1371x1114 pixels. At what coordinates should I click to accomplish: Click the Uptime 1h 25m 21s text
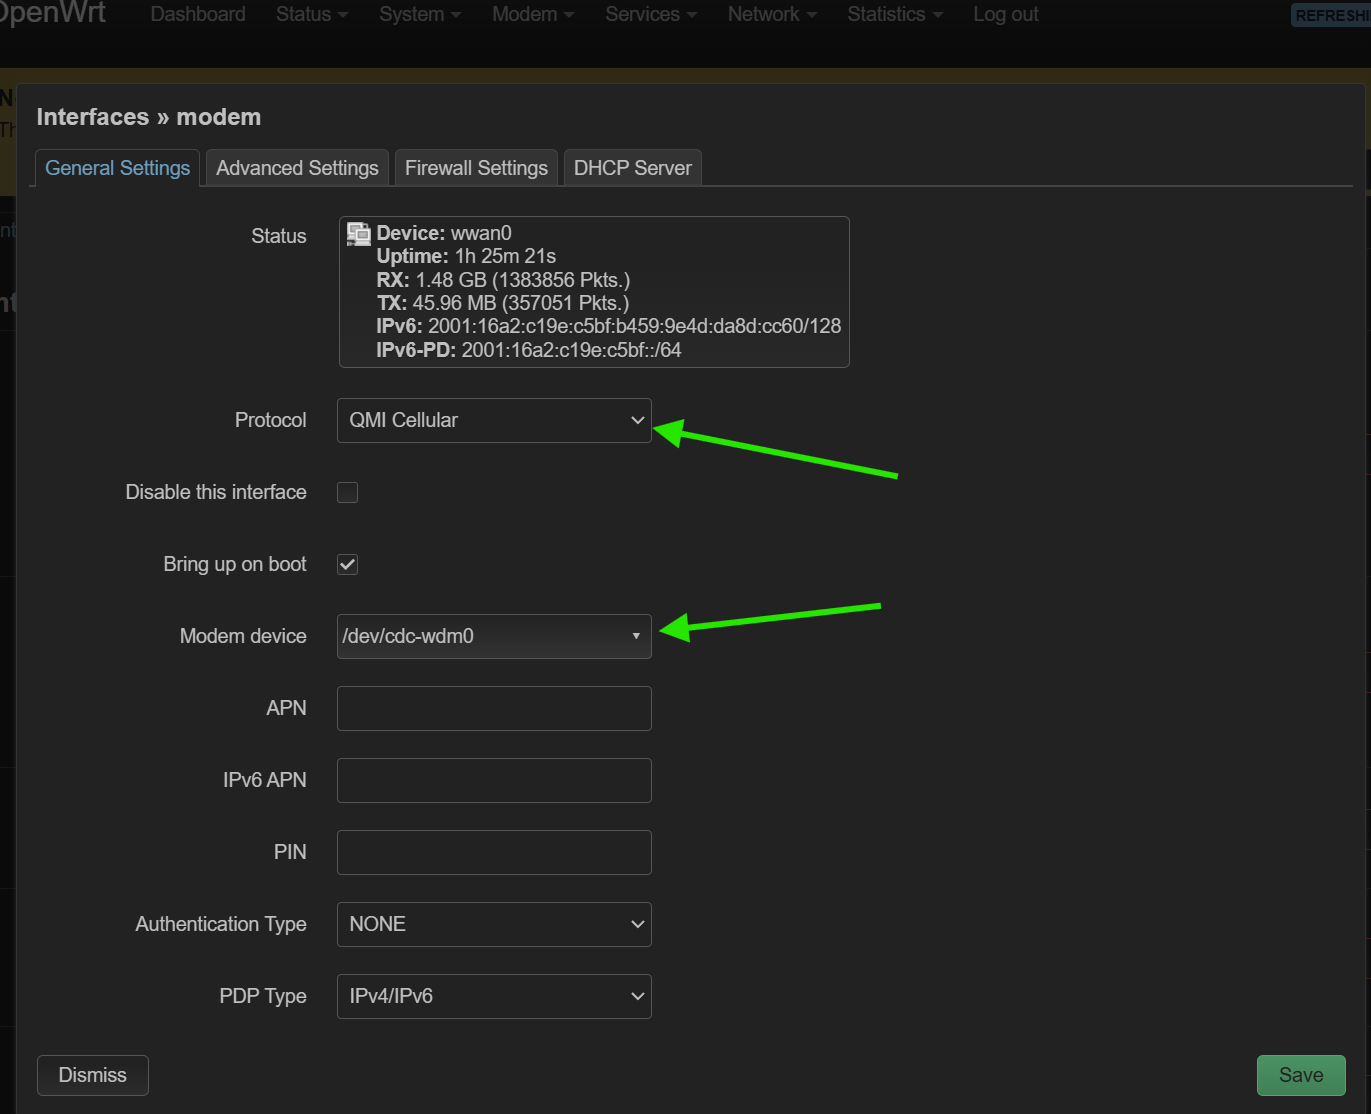pos(466,256)
